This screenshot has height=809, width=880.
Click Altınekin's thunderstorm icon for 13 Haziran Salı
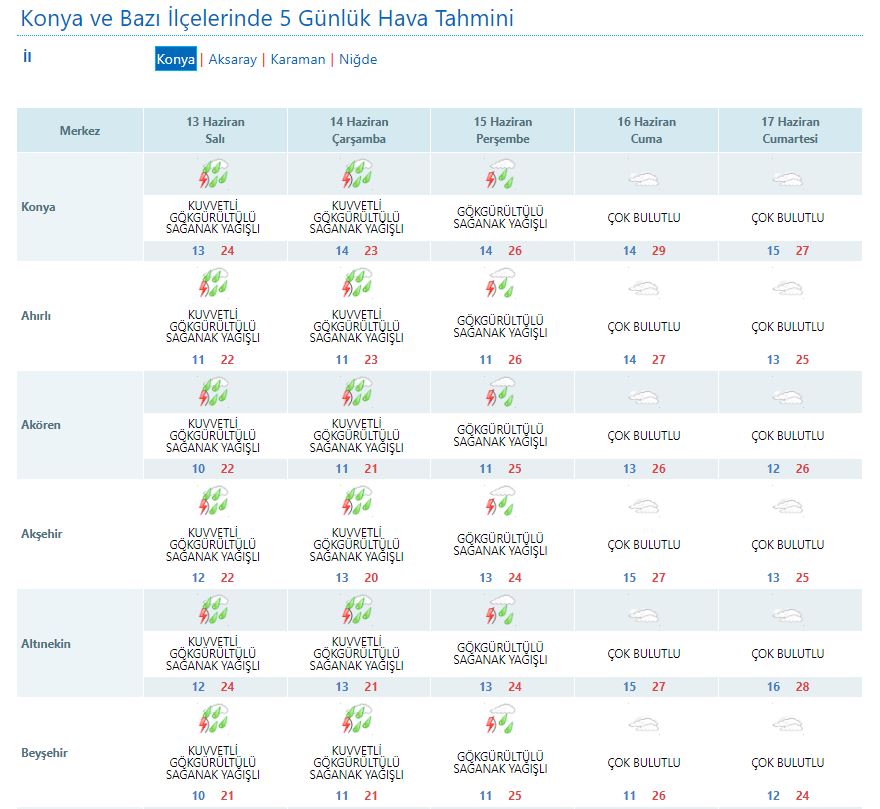(215, 611)
